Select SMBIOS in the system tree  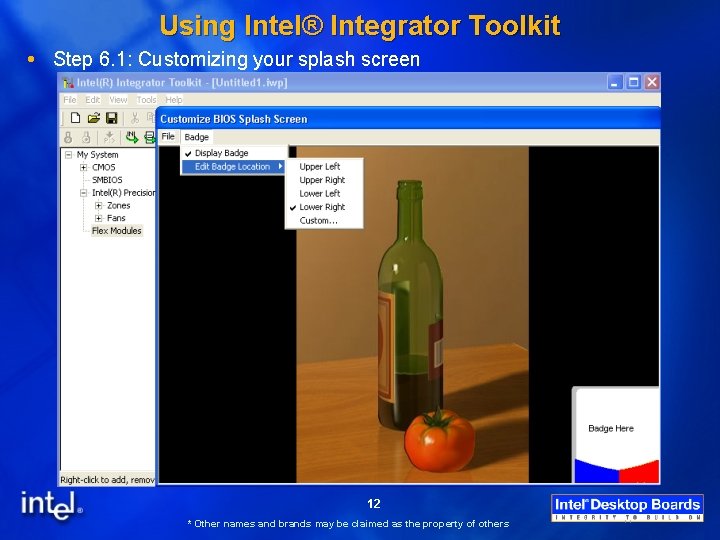pyautogui.click(x=107, y=180)
